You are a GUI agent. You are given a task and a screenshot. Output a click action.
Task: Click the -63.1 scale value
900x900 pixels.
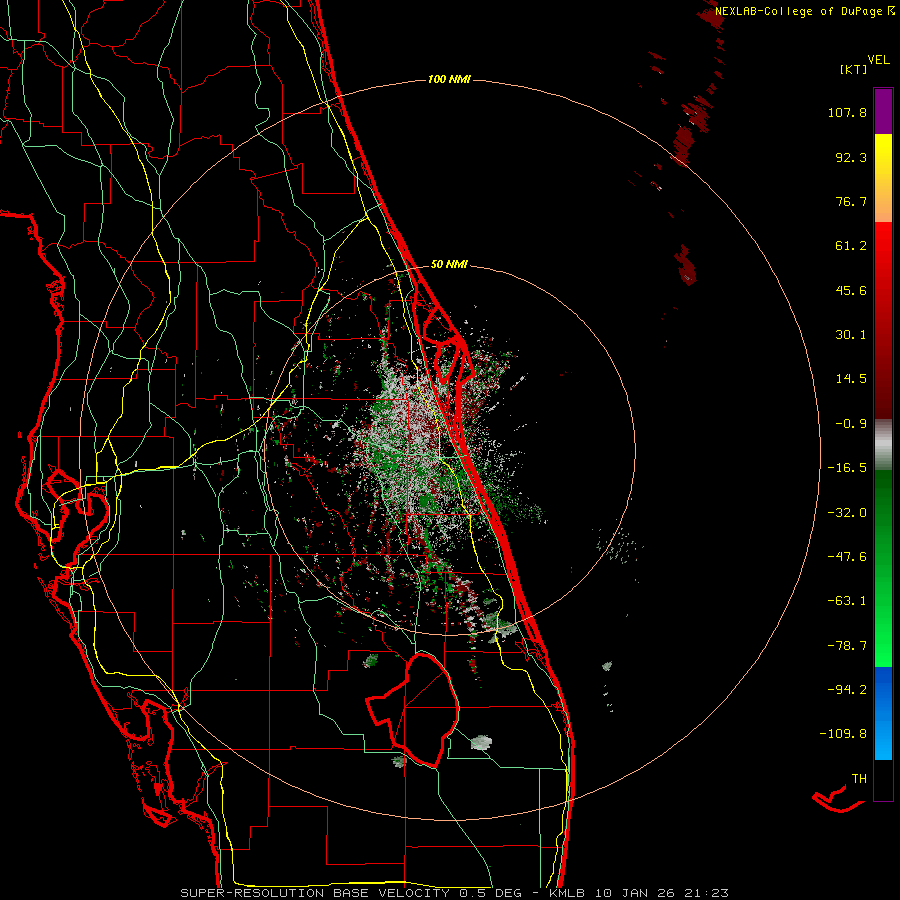(x=847, y=601)
